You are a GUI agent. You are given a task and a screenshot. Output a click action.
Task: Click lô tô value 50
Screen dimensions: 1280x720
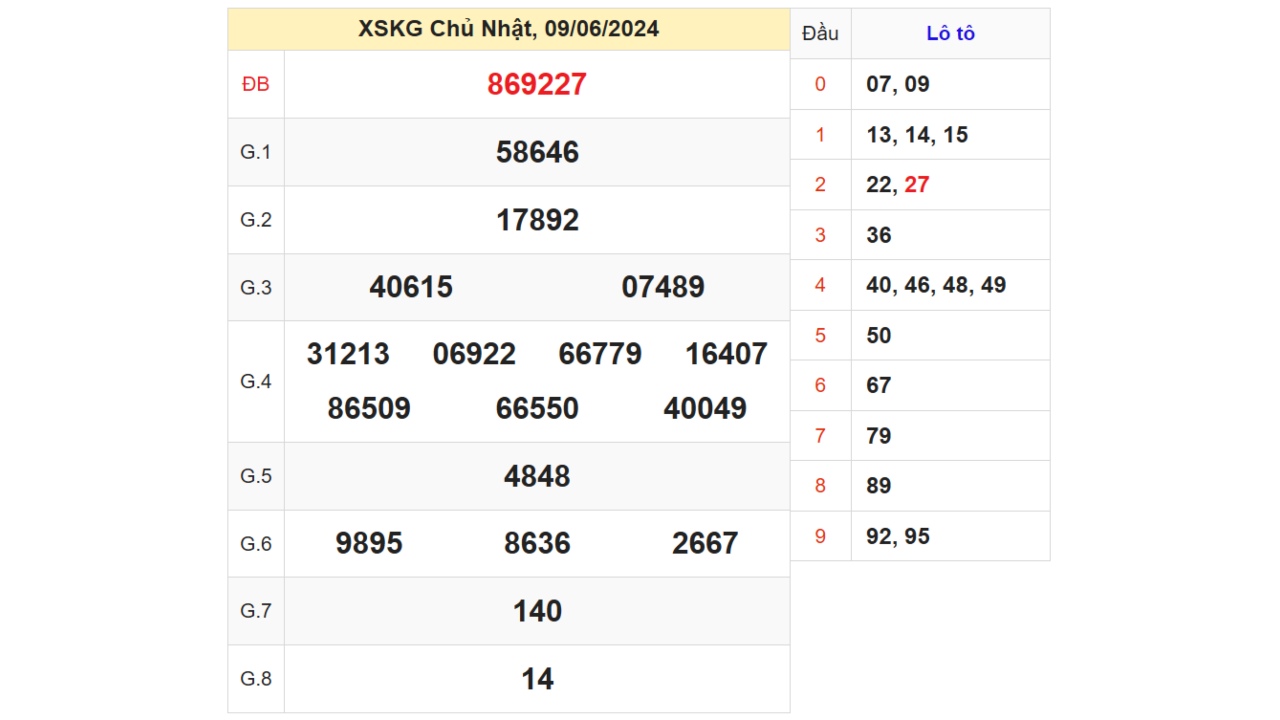(879, 335)
